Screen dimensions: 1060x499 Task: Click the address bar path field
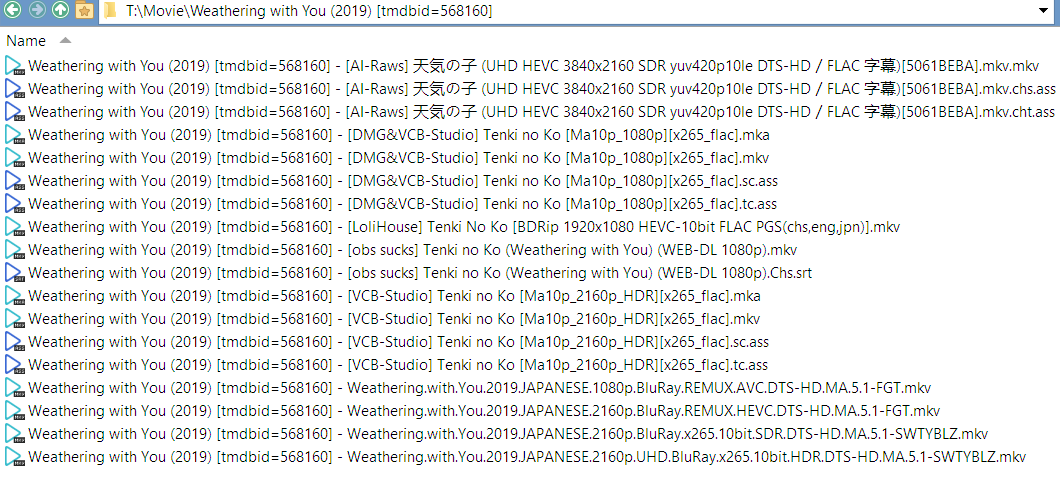point(578,11)
